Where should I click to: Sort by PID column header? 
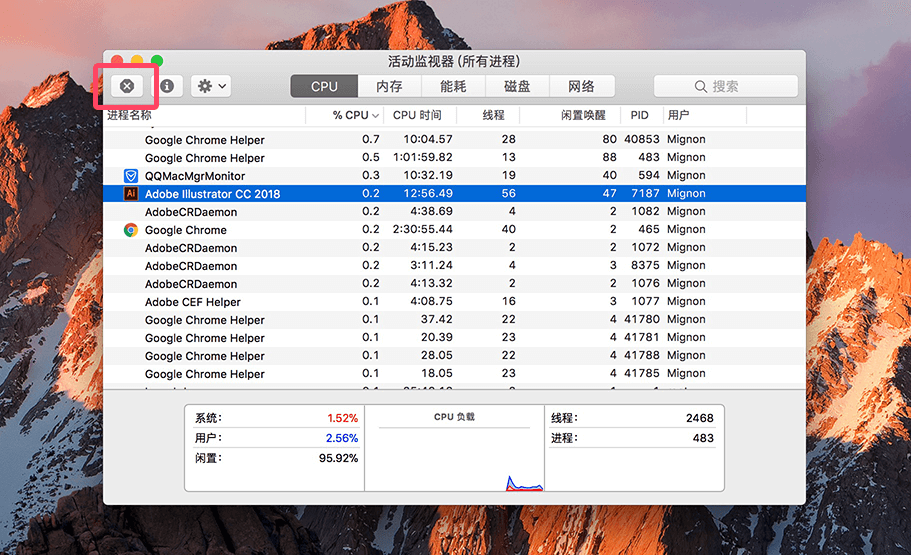coord(640,115)
